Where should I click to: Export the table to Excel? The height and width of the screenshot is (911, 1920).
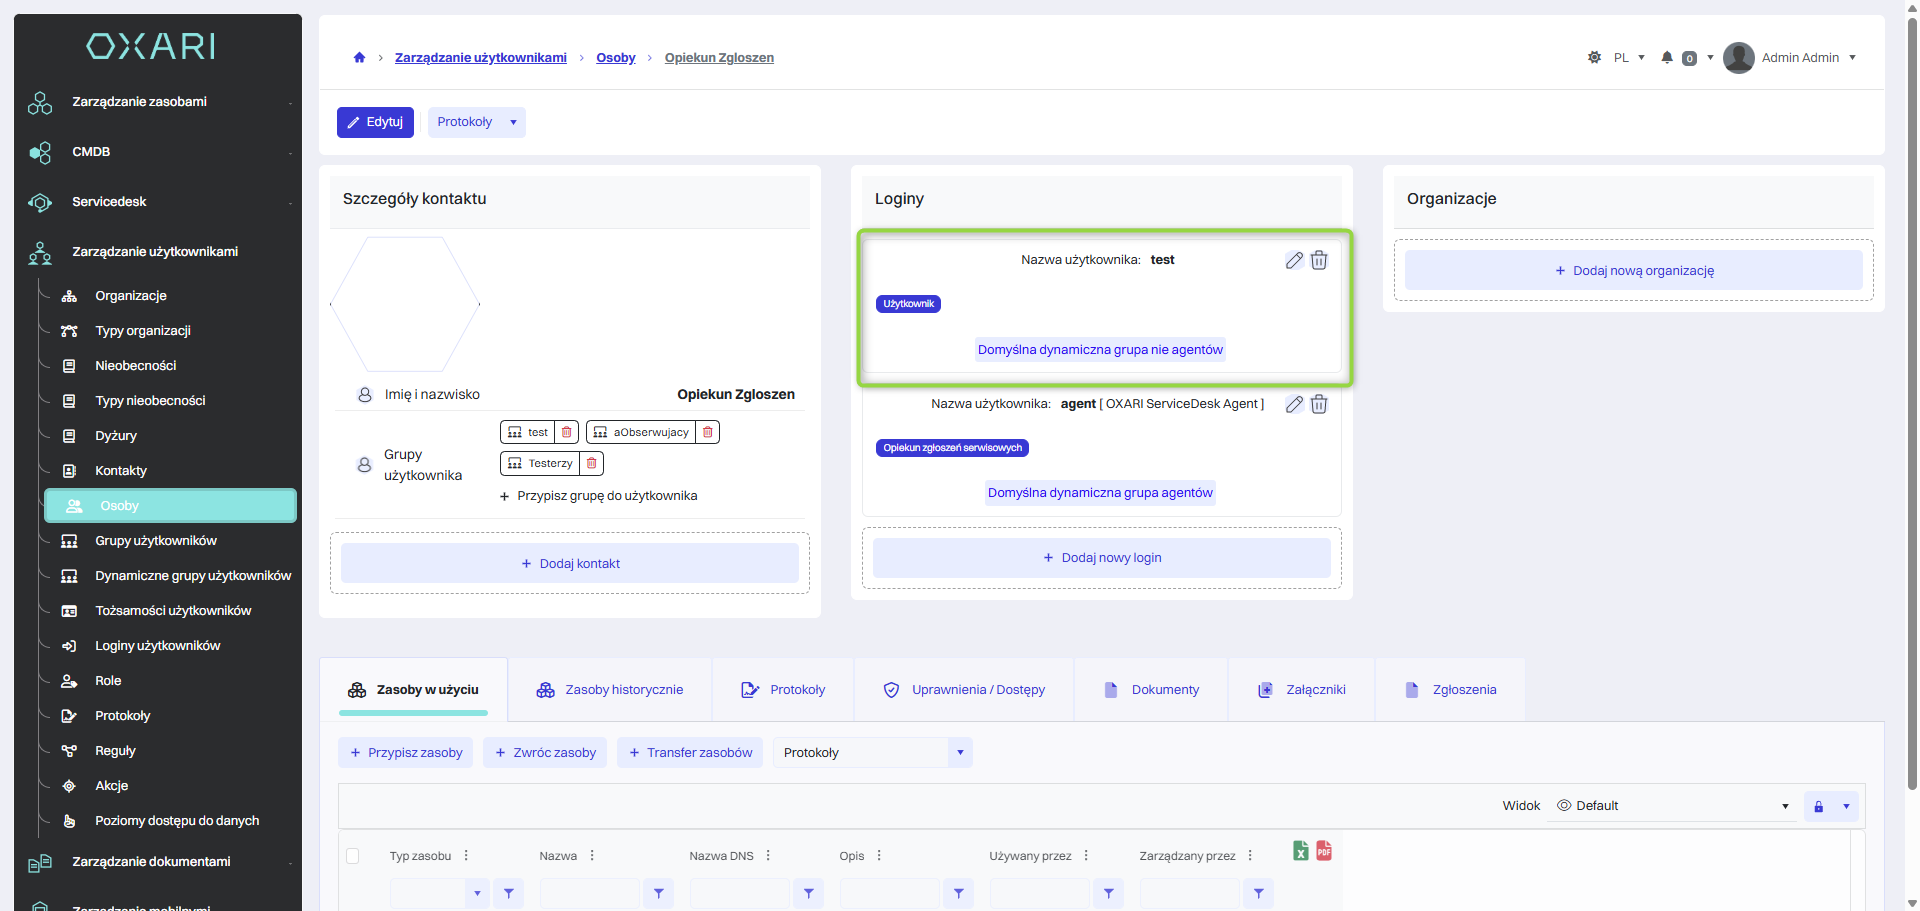pyautogui.click(x=1300, y=851)
